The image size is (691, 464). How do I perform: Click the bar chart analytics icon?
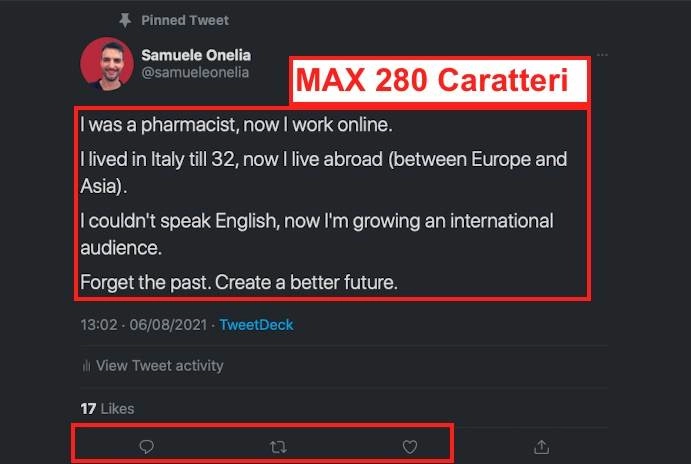[x=86, y=366]
